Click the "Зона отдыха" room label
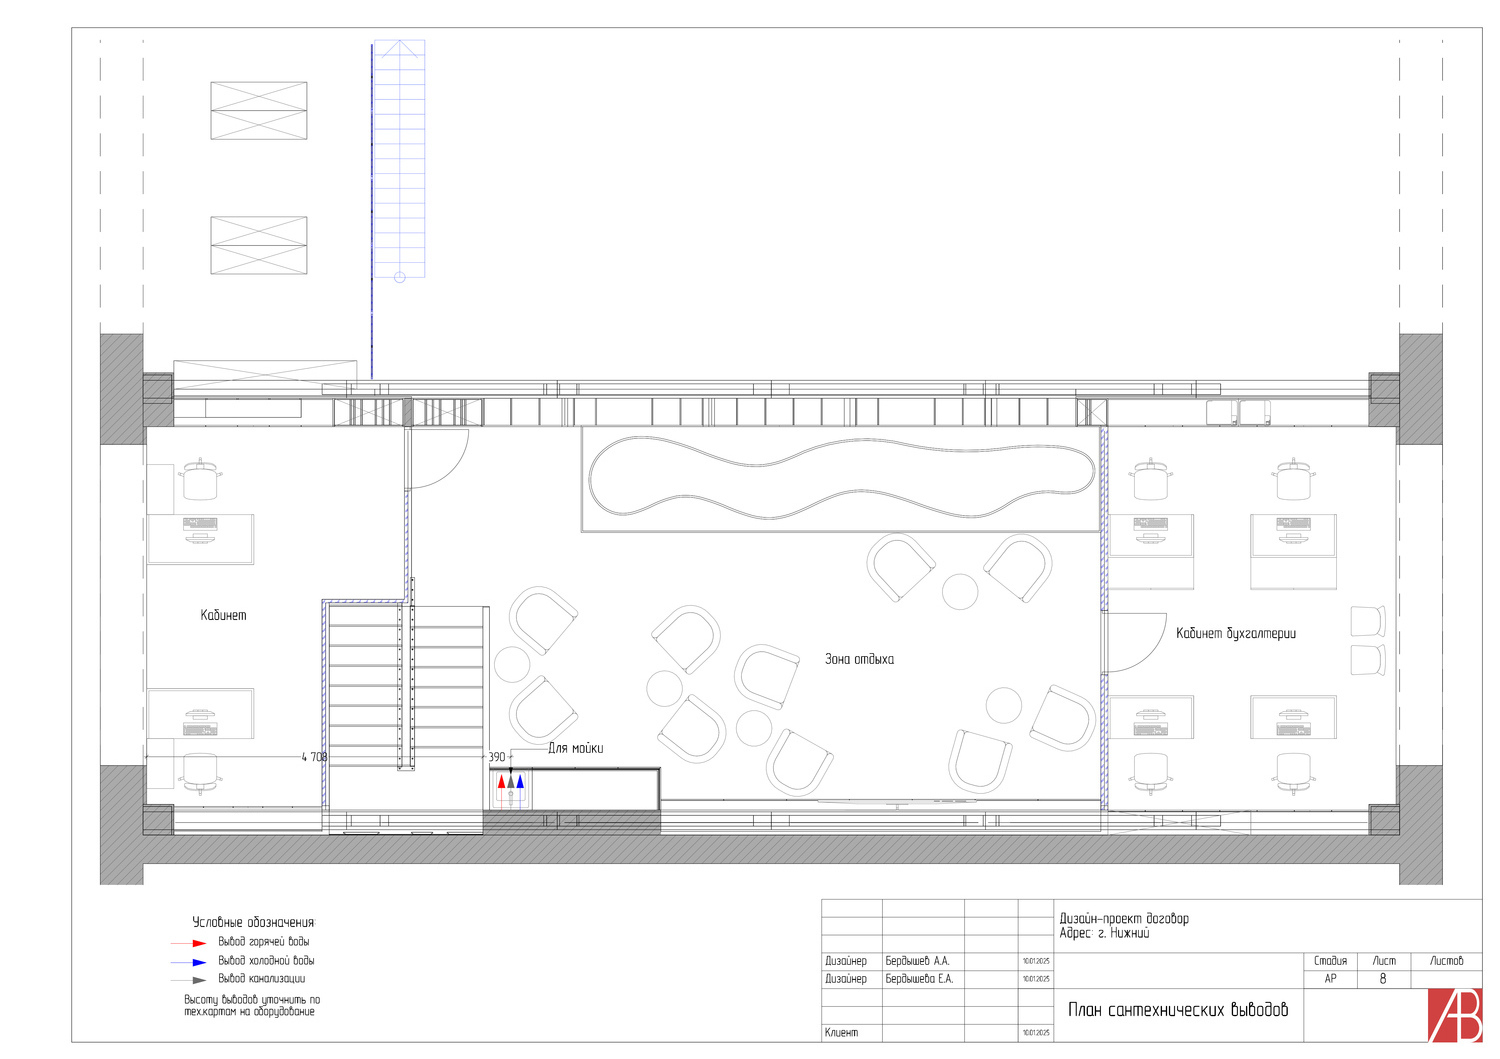Image resolution: width=1500 pixels, height=1059 pixels. click(x=859, y=659)
